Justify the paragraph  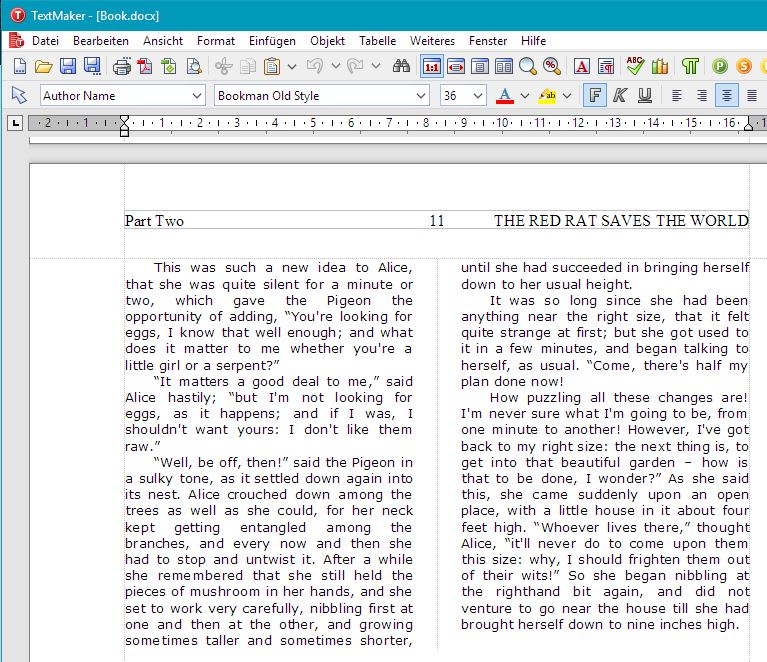752,95
